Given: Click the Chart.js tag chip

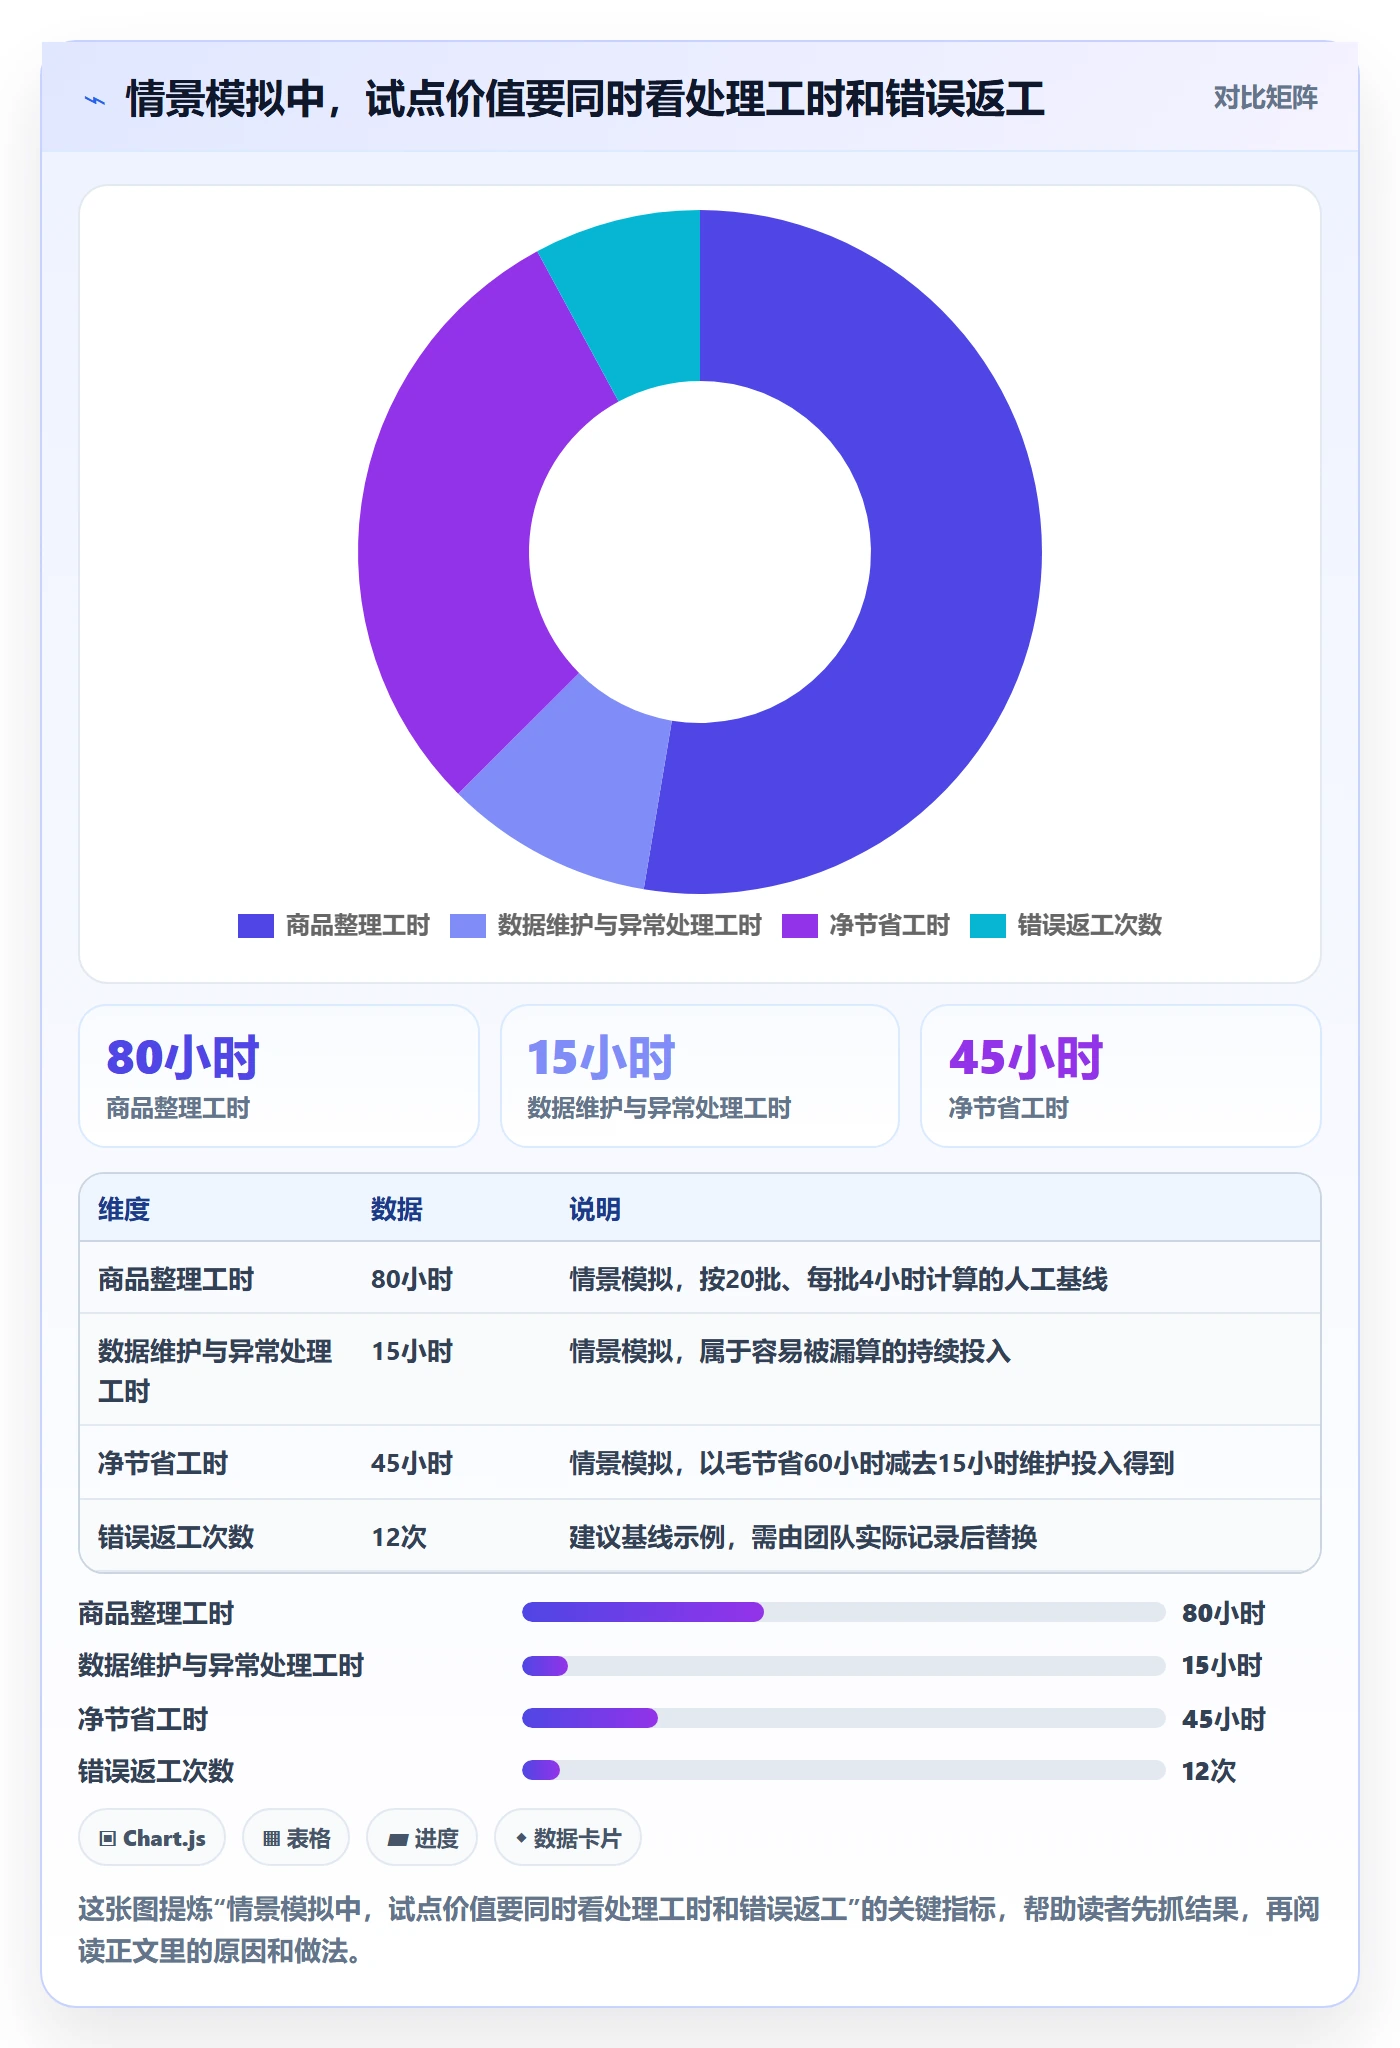Looking at the screenshot, I should [x=152, y=1838].
